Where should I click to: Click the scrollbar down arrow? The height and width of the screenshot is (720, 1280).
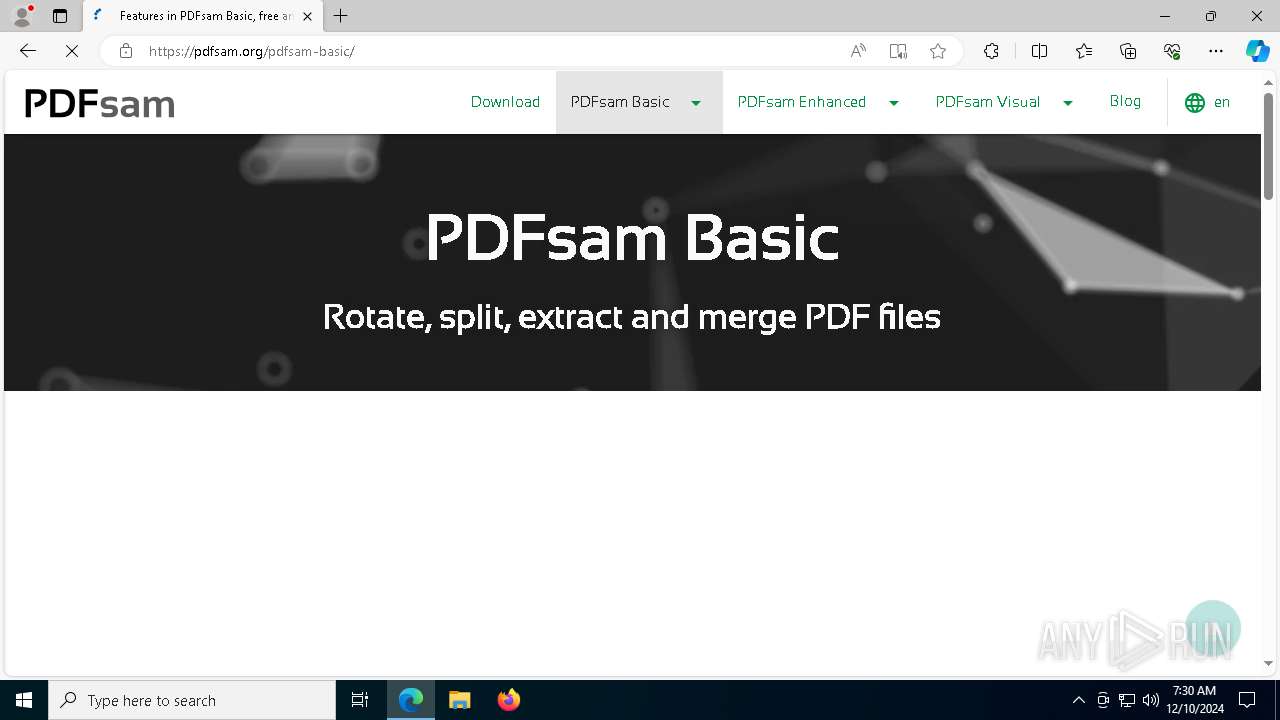click(x=1268, y=663)
